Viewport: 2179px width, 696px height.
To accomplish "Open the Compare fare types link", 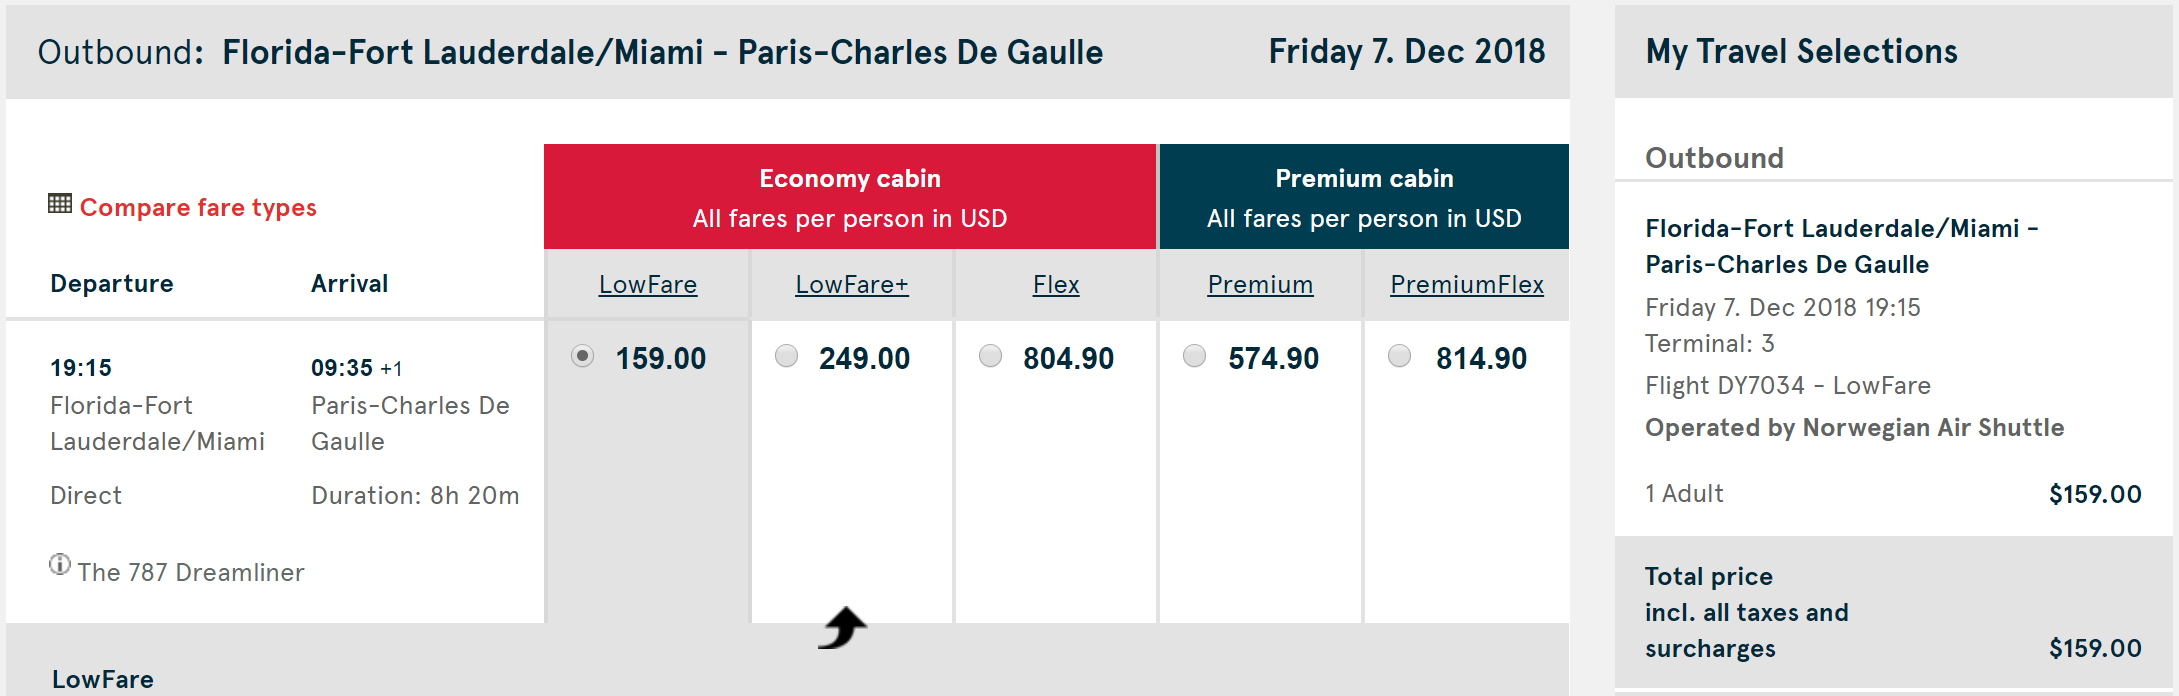I will (198, 208).
